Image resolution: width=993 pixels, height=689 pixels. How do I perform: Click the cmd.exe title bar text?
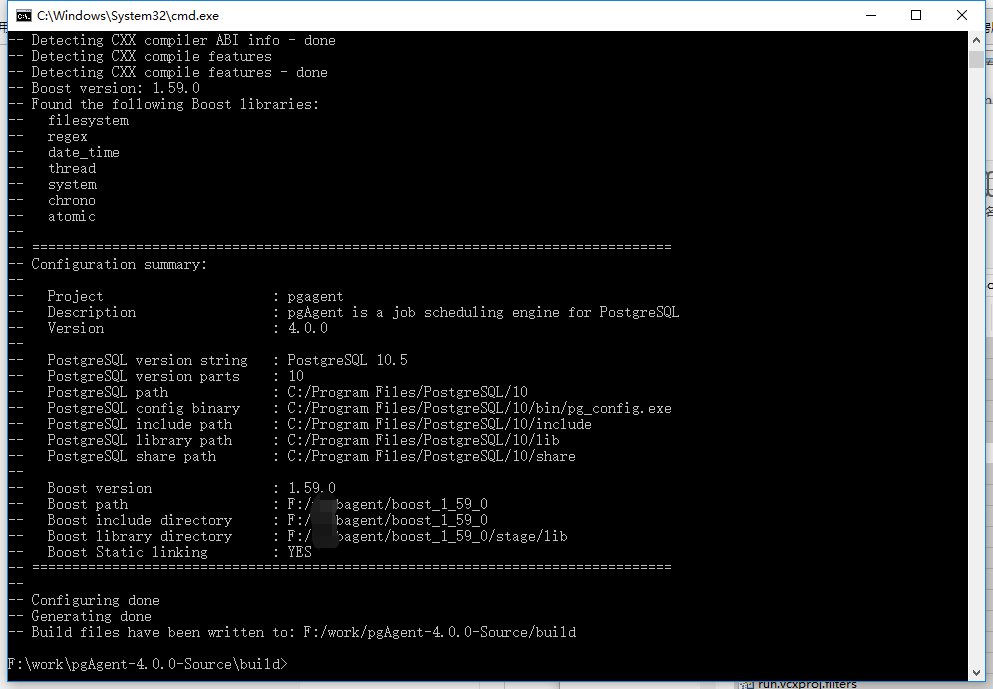point(128,16)
